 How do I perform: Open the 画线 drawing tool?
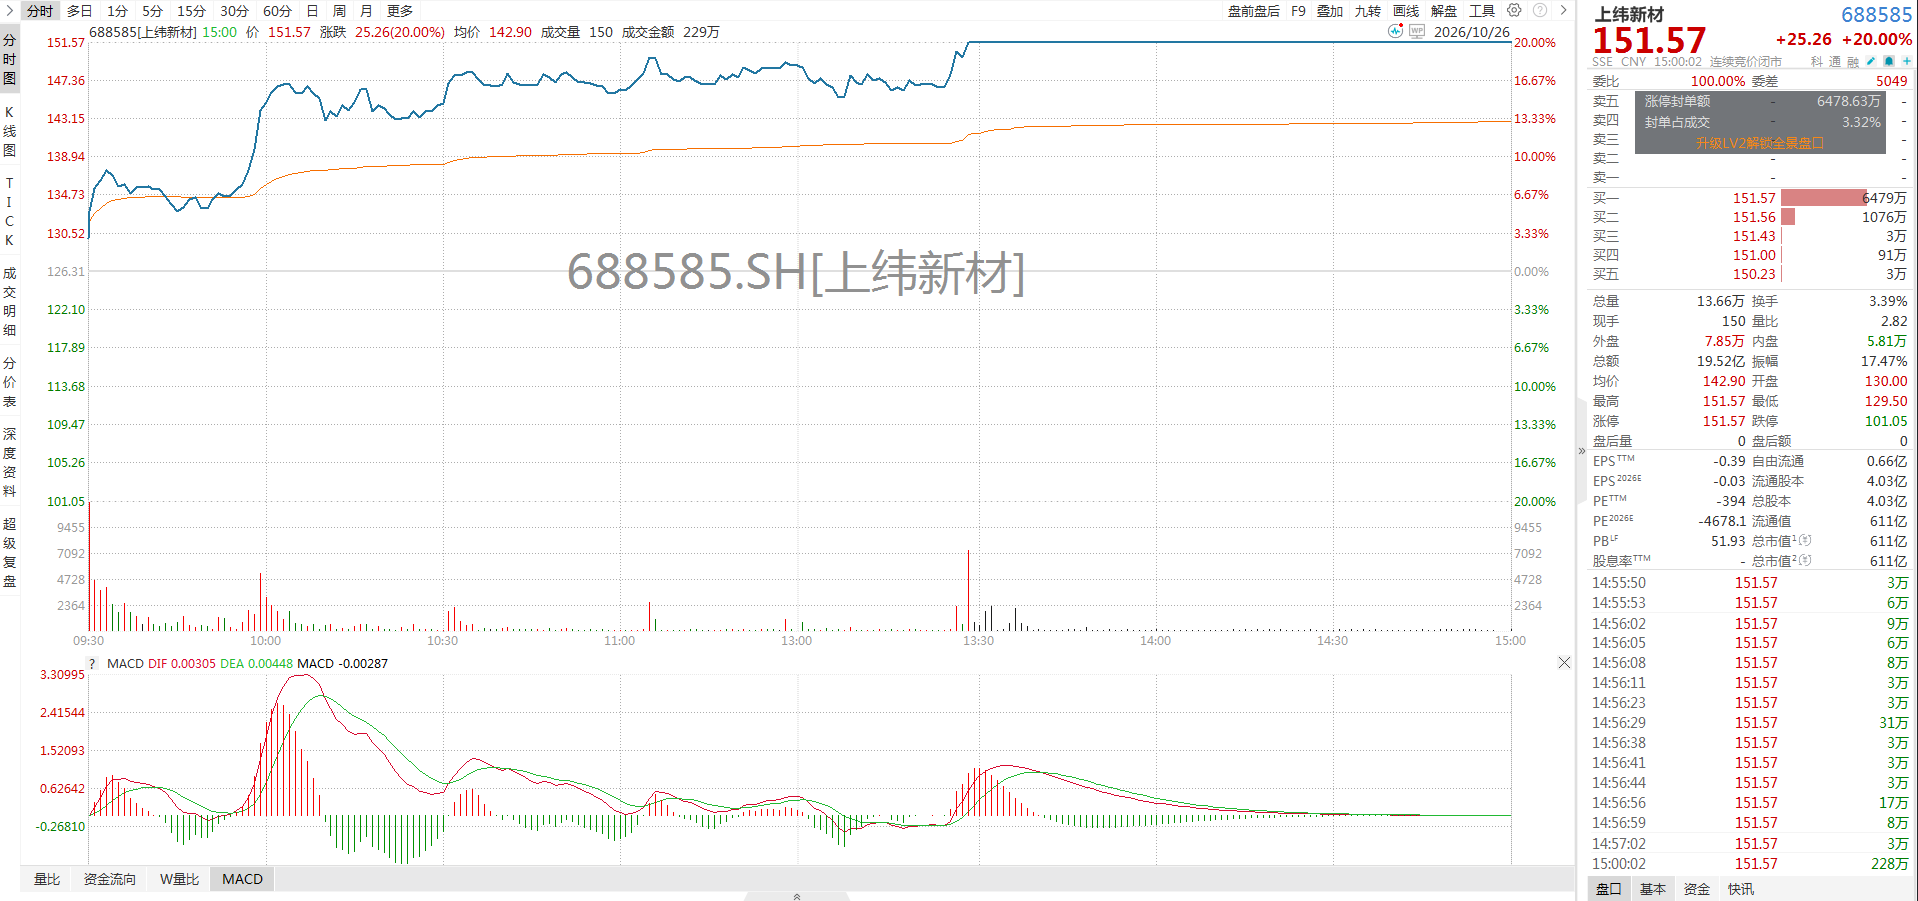[1406, 11]
